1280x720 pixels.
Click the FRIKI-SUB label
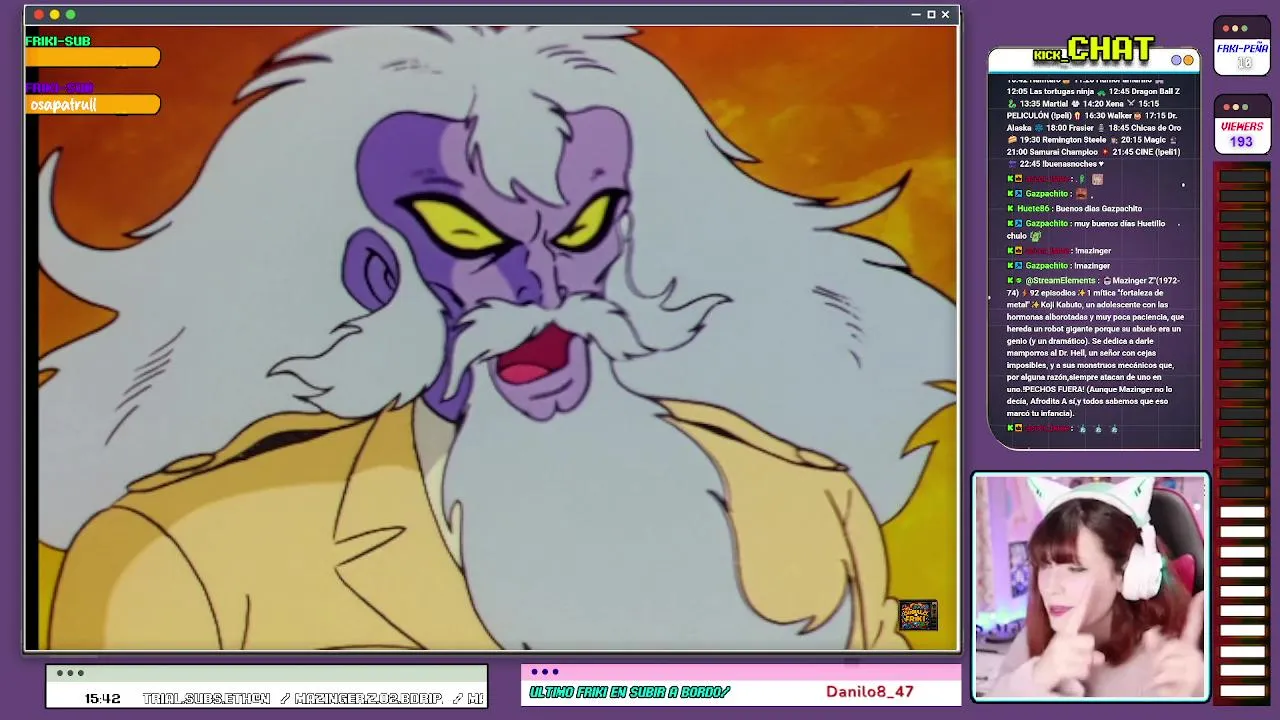(58, 41)
